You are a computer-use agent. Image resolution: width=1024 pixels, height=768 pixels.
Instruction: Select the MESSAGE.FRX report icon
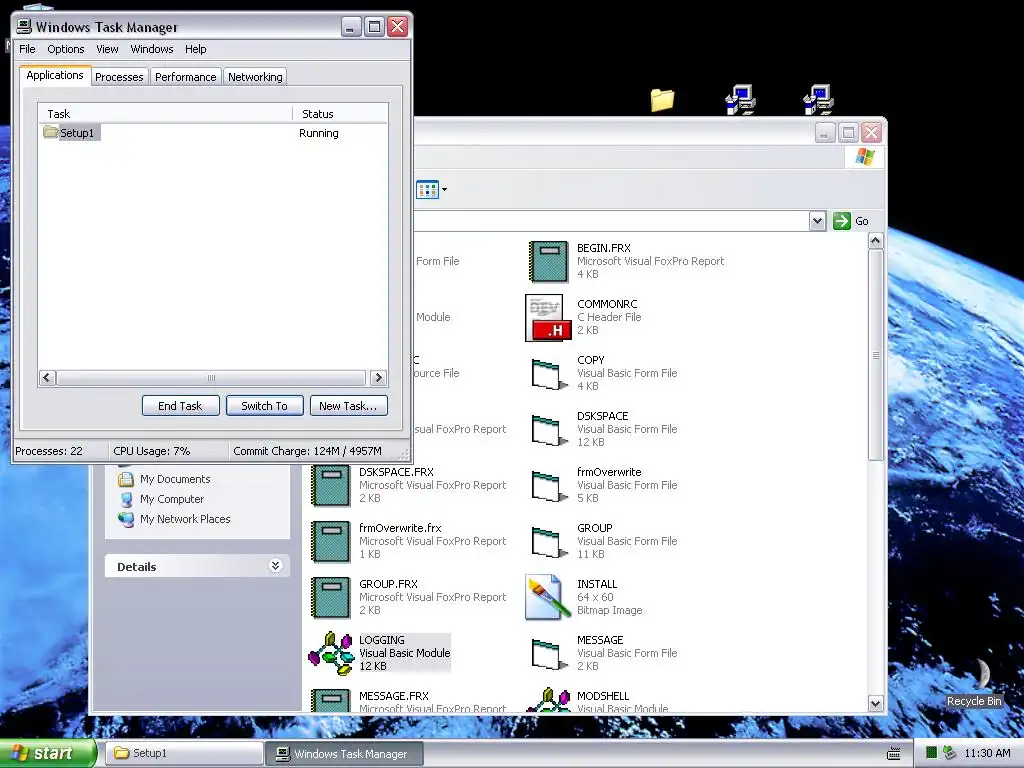click(330, 700)
